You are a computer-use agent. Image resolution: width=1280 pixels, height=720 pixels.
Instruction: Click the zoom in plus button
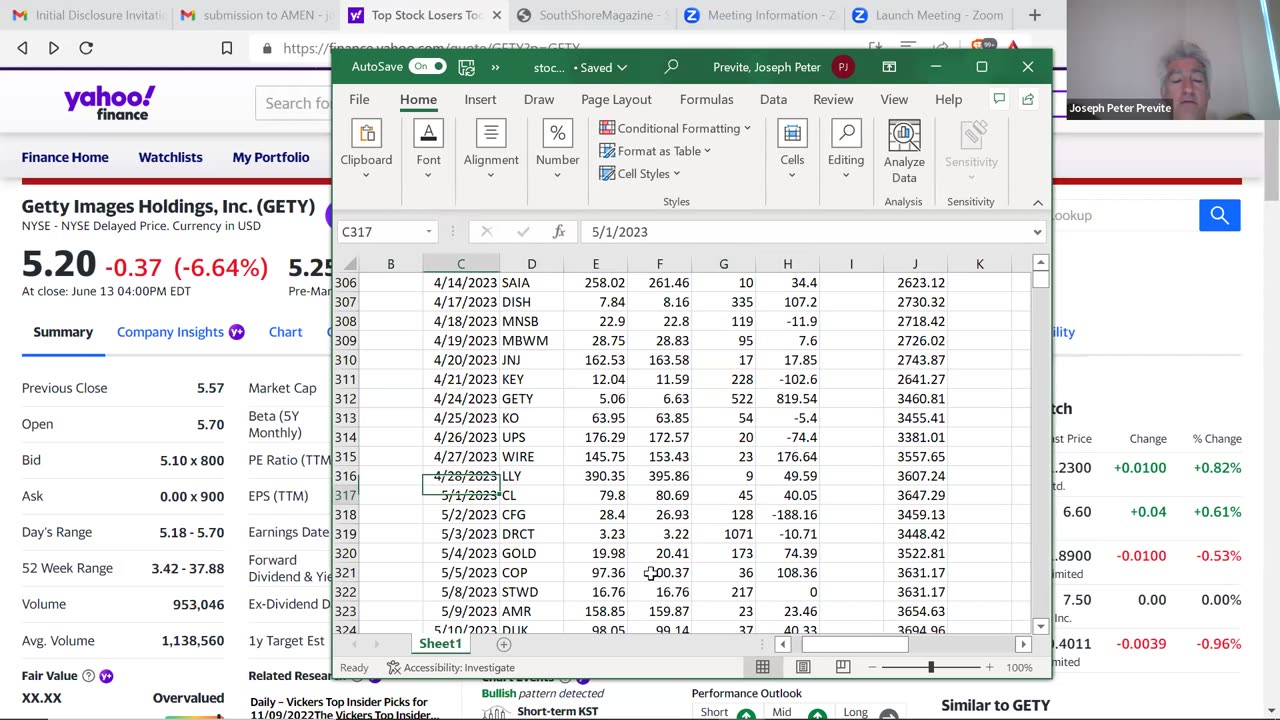pos(989,667)
